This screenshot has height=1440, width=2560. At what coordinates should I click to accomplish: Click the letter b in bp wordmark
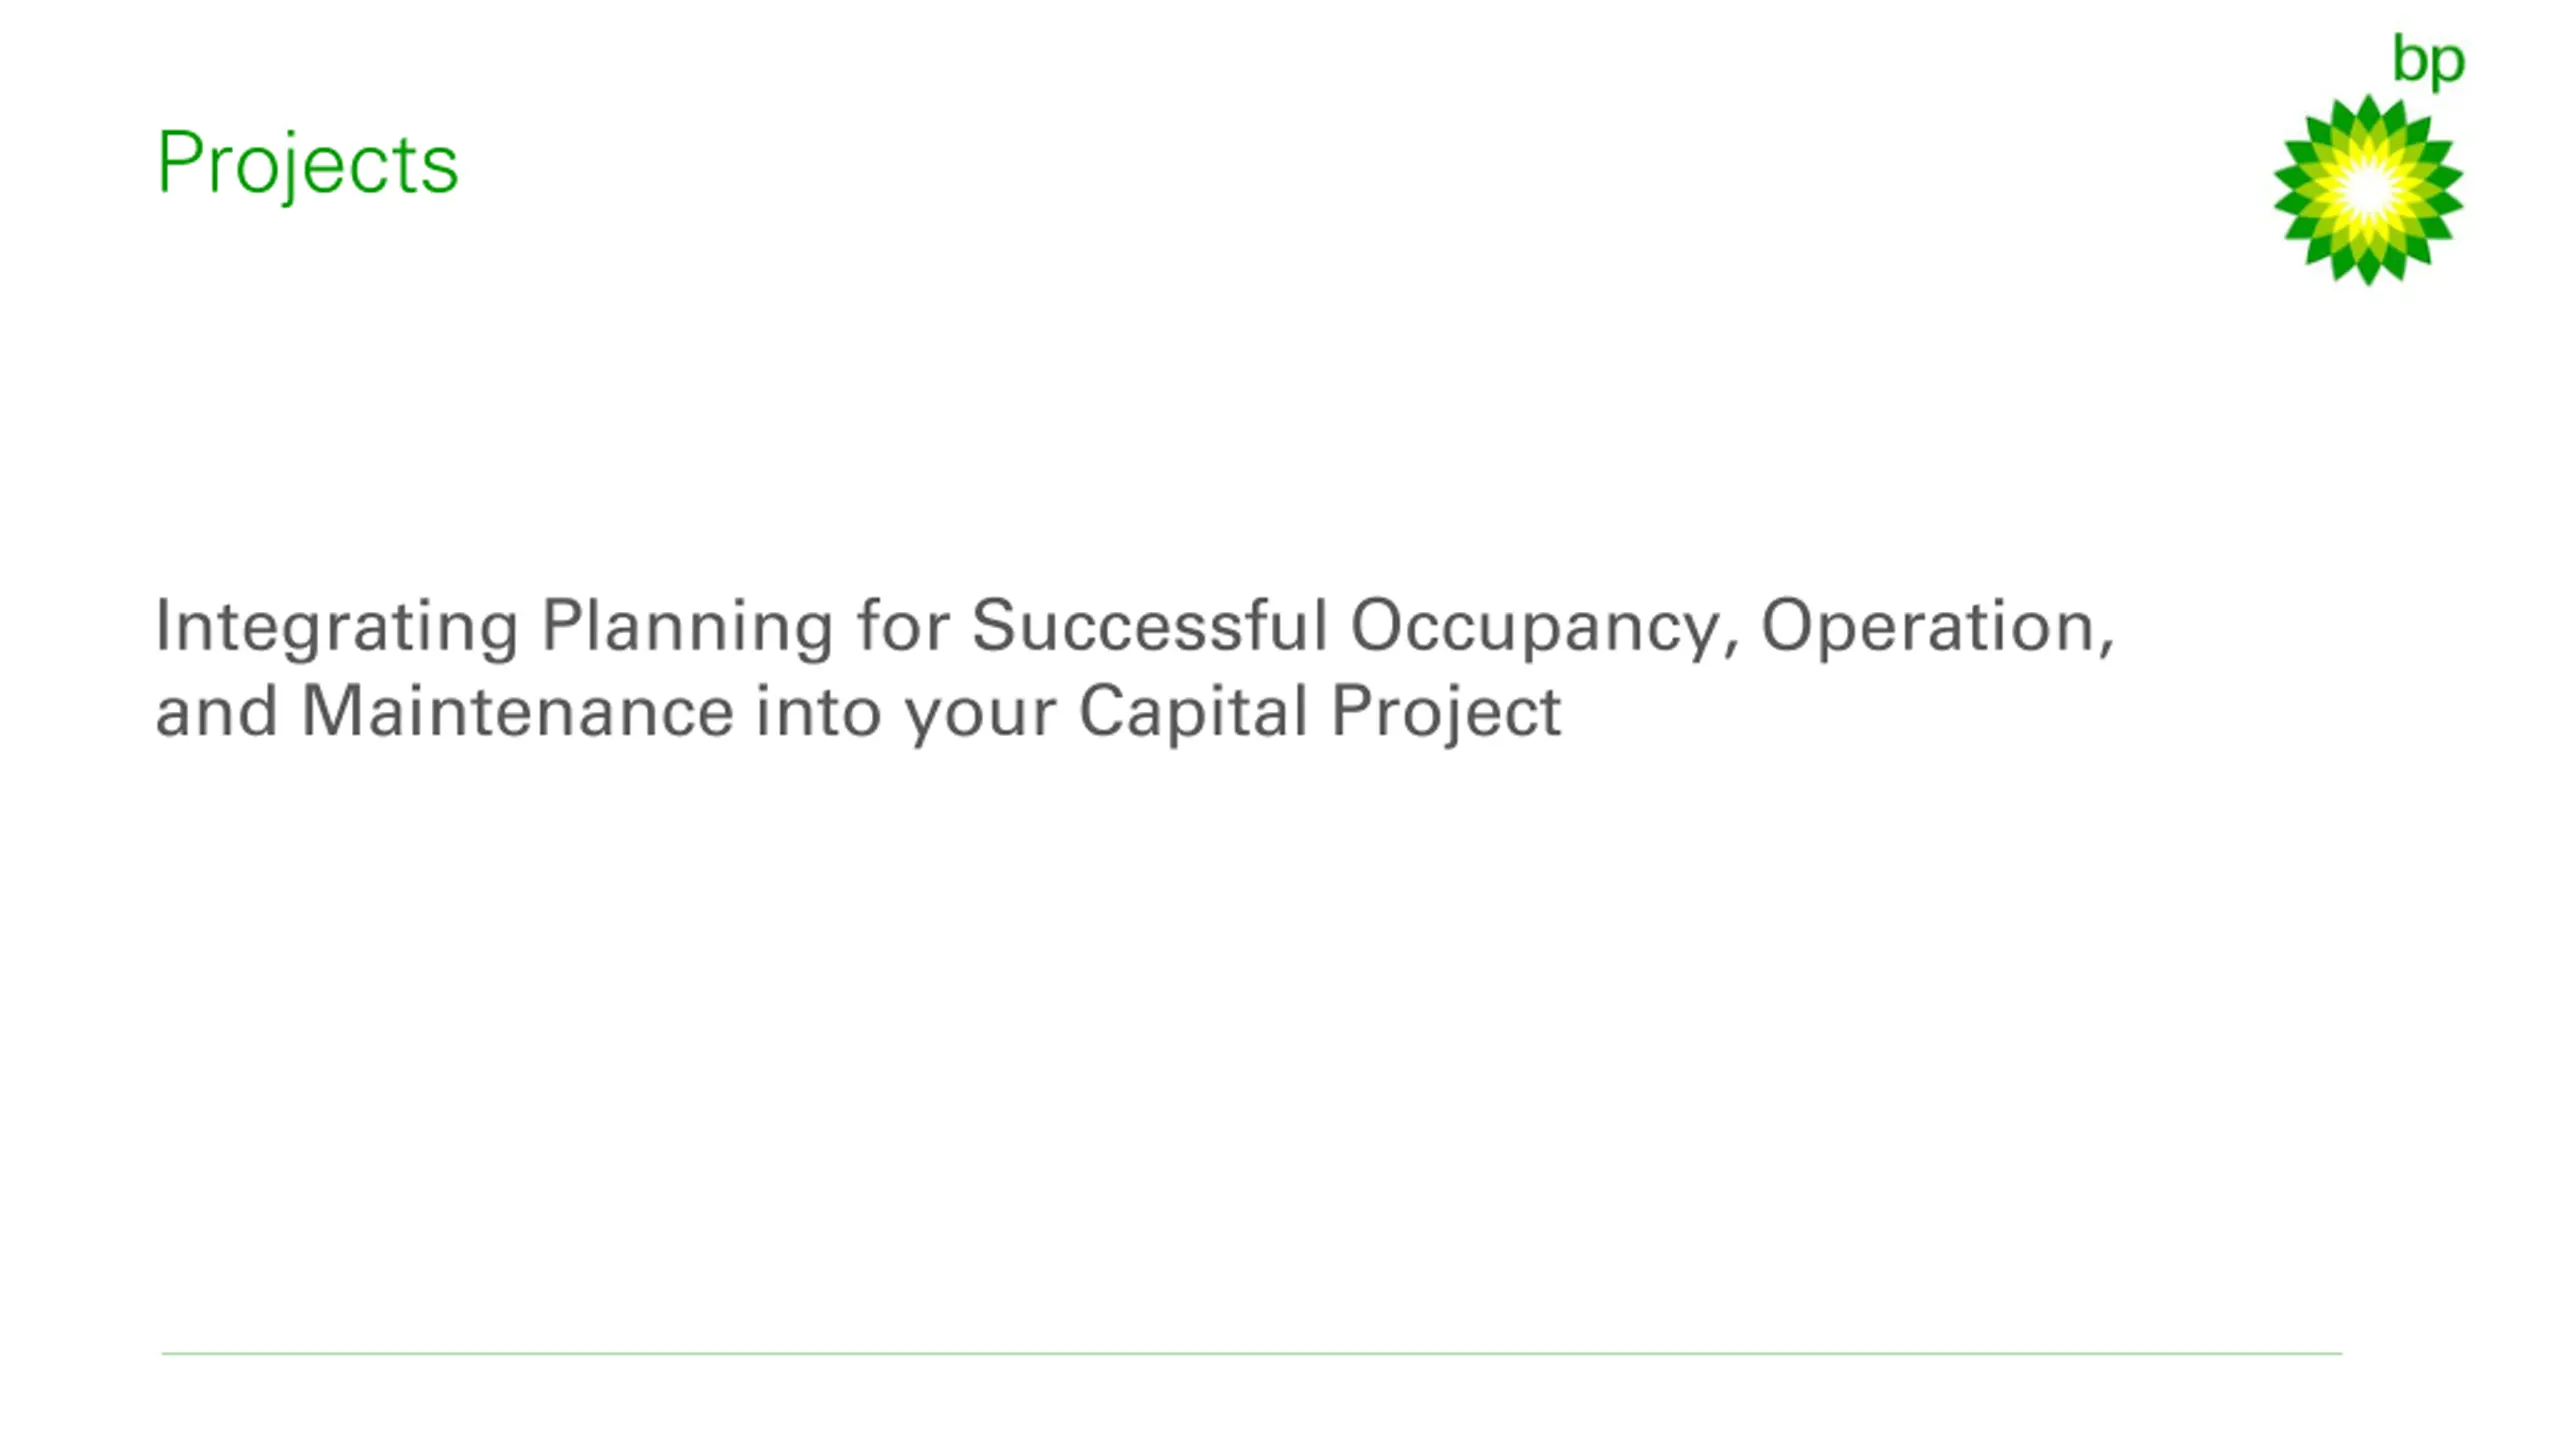[x=2409, y=58]
